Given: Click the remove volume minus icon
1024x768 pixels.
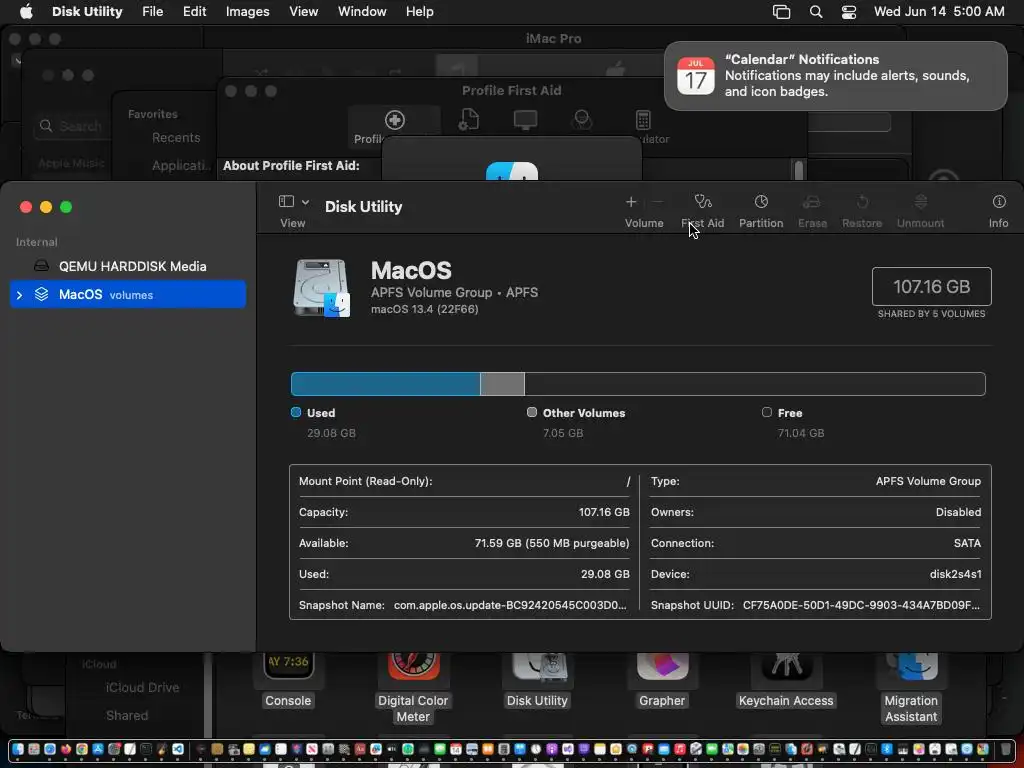Looking at the screenshot, I should (658, 202).
